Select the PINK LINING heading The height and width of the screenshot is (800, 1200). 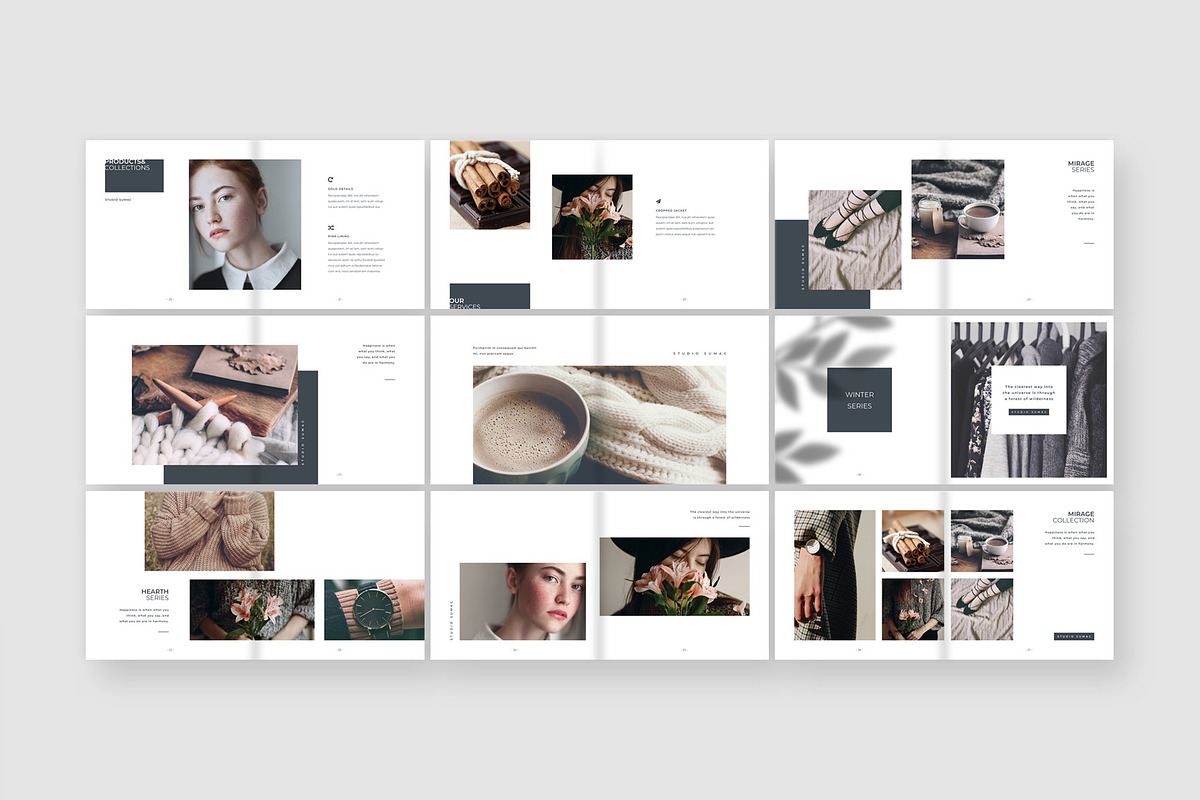point(338,237)
